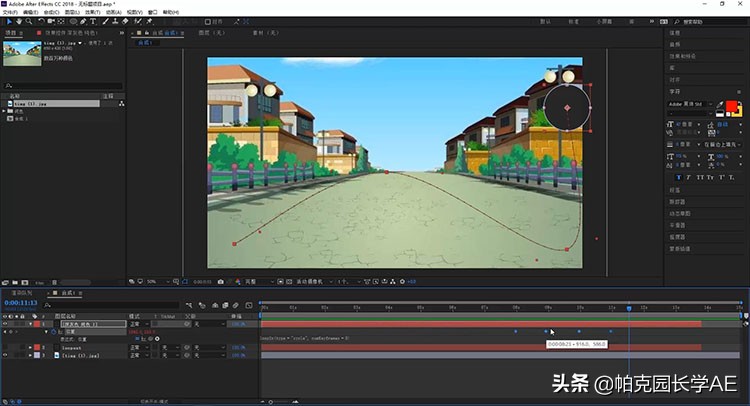Open the Effect menu
This screenshot has height=406, width=750.
coord(92,12)
